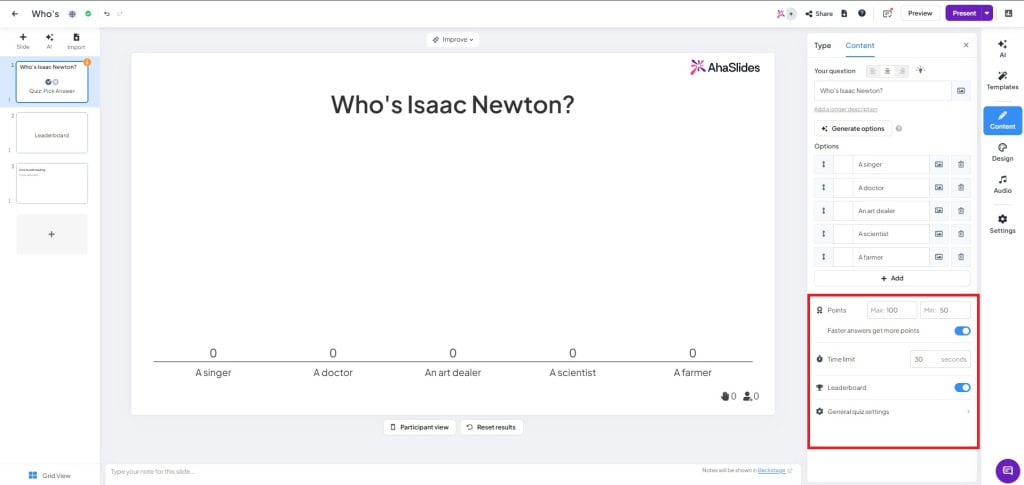The height and width of the screenshot is (485, 1024).
Task: Open the Present button dropdown arrow
Action: pyautogui.click(x=988, y=13)
